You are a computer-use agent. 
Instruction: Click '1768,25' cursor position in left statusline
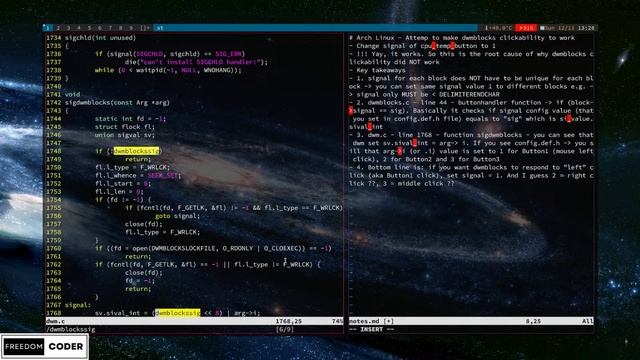(289, 321)
